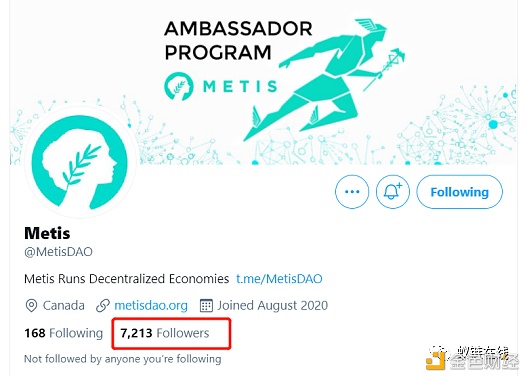Click the Metis display name
The height and width of the screenshot is (376, 525).
point(47,233)
